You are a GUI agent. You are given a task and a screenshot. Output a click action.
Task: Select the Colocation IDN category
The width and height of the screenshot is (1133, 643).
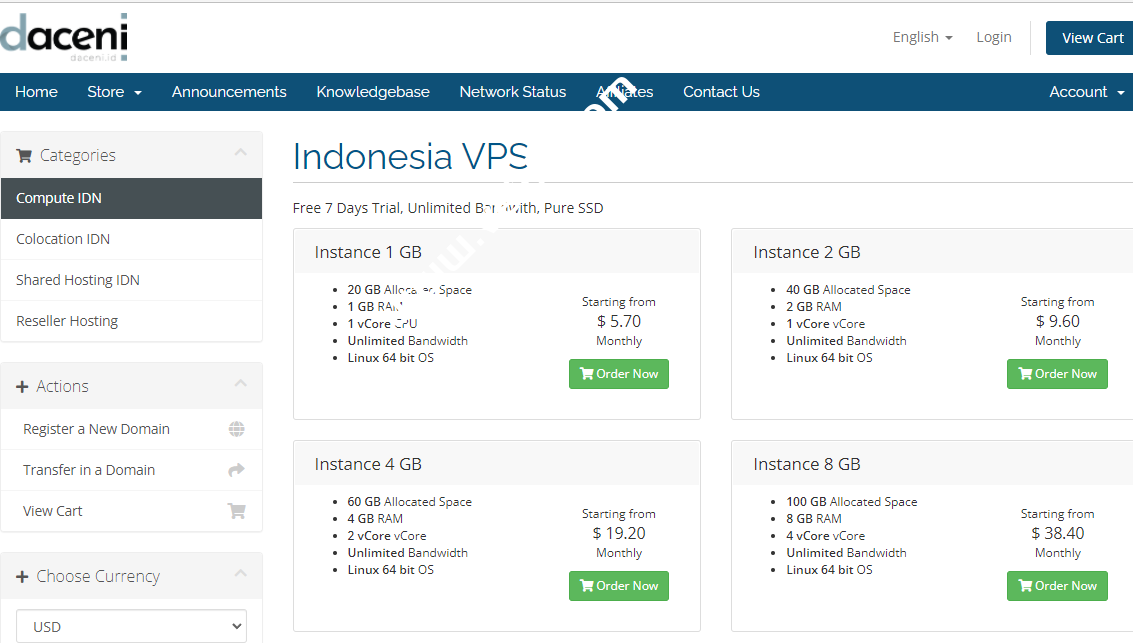[x=62, y=239]
